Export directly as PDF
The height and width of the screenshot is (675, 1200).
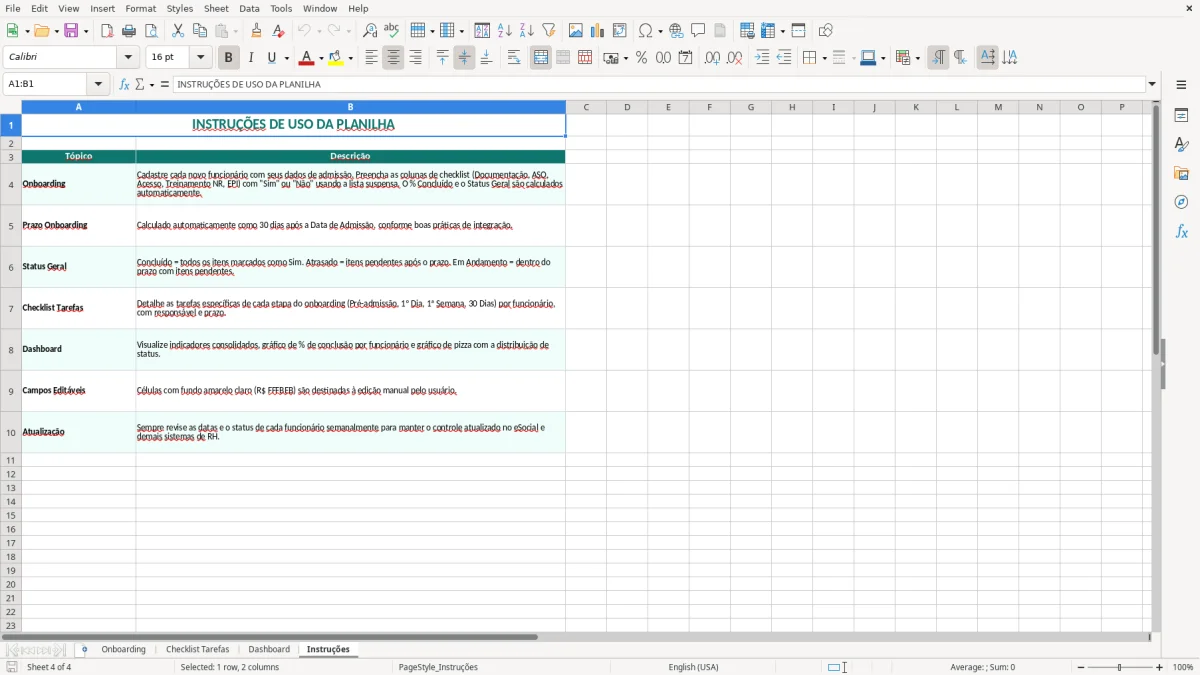tap(107, 31)
